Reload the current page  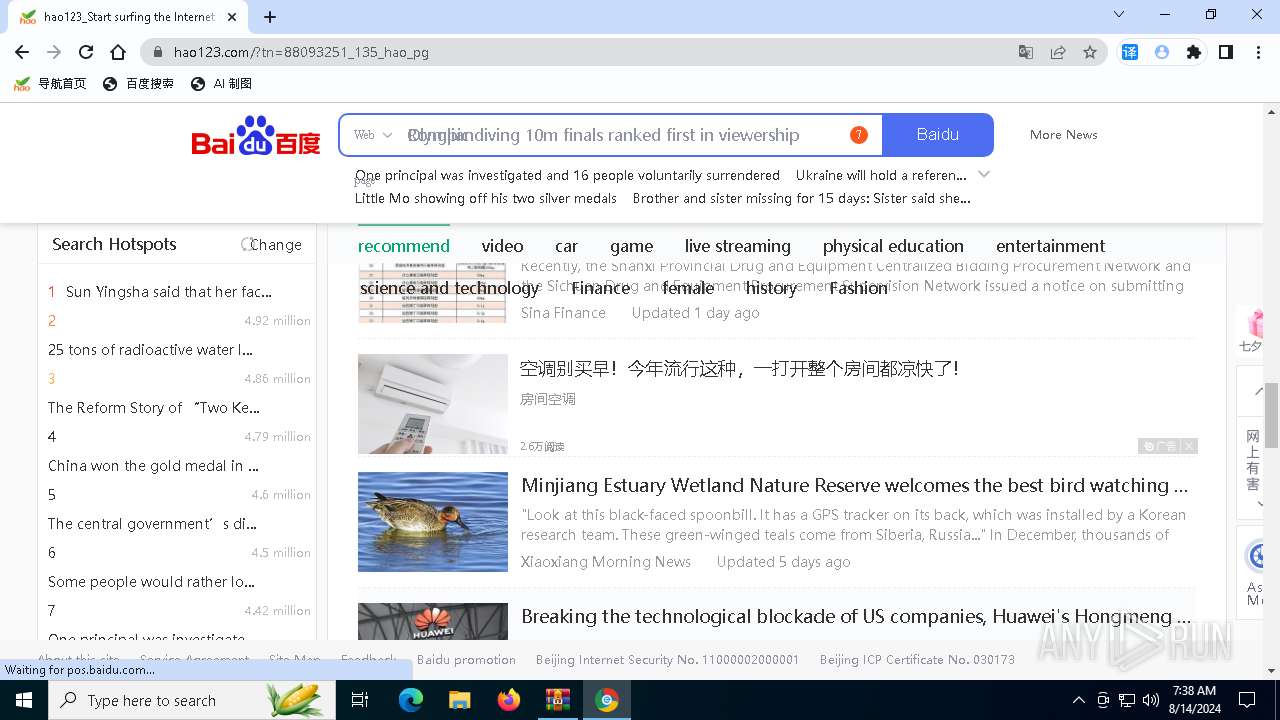[86, 52]
